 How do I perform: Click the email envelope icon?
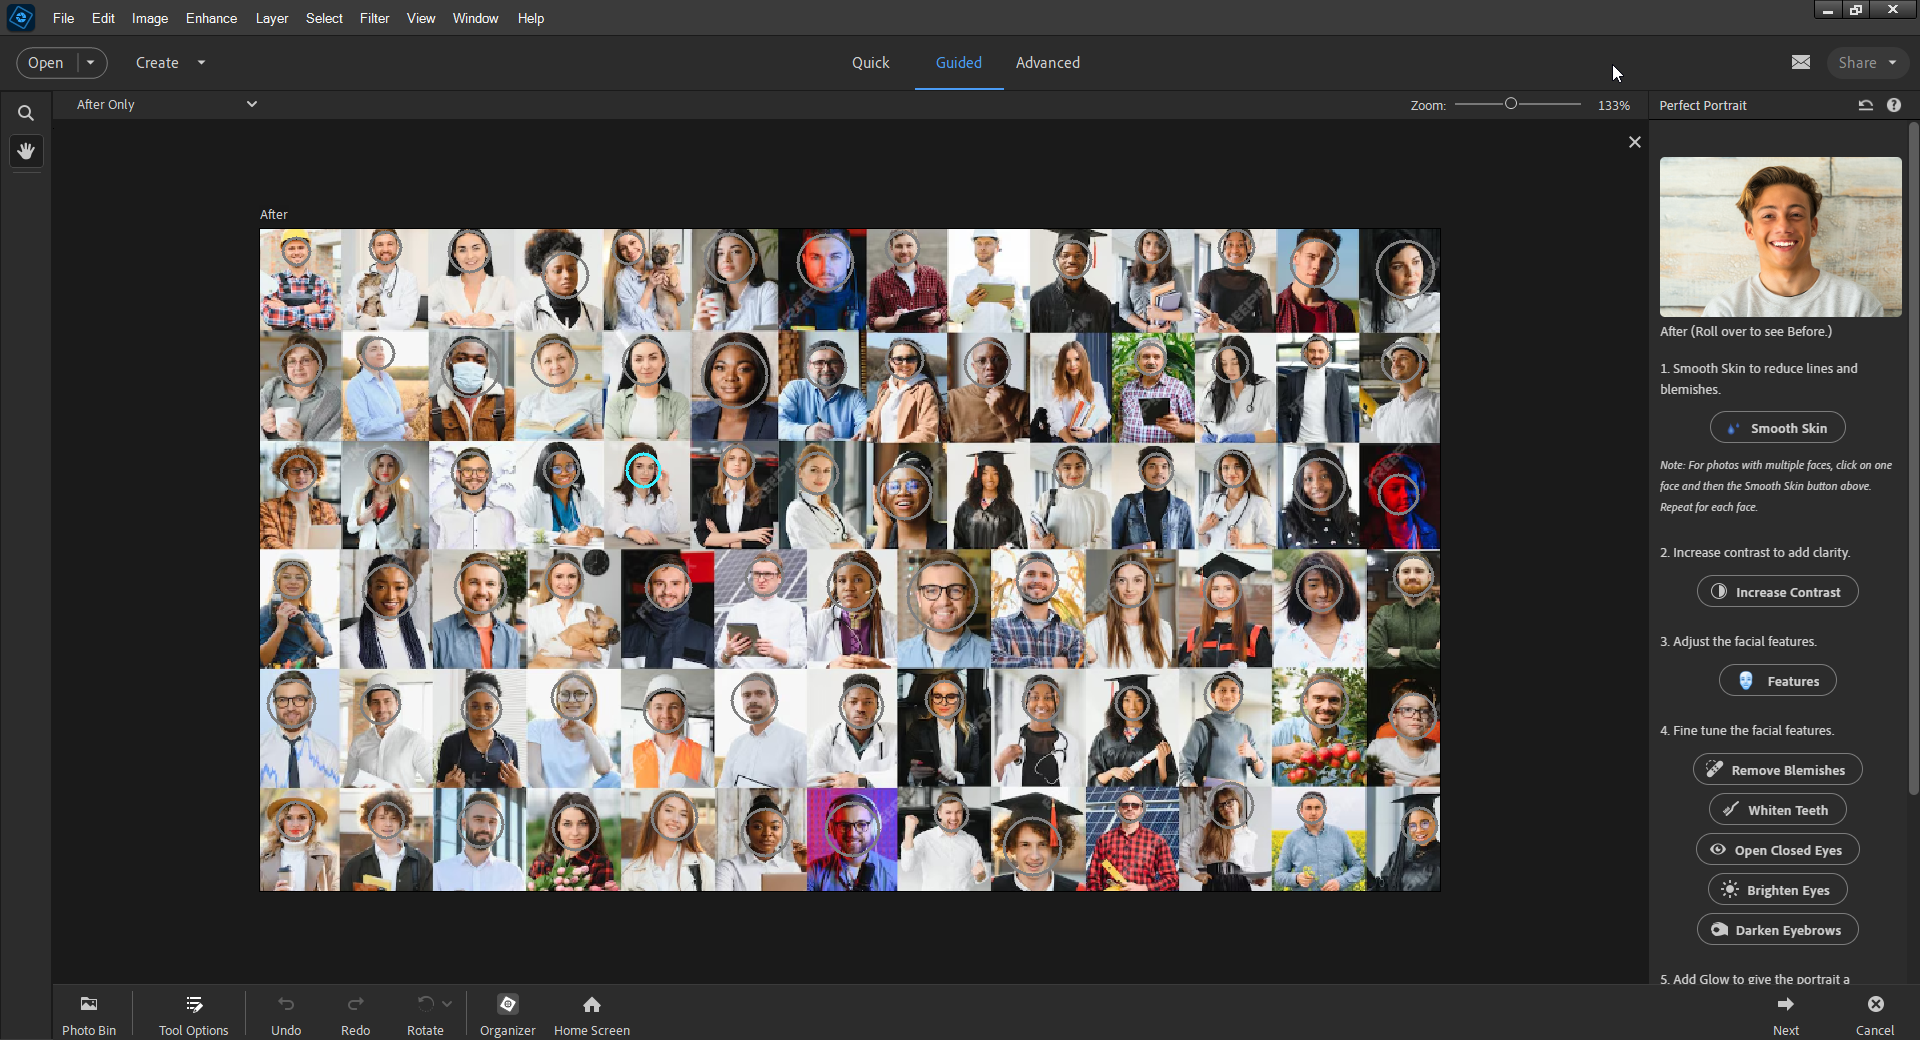pyautogui.click(x=1801, y=62)
